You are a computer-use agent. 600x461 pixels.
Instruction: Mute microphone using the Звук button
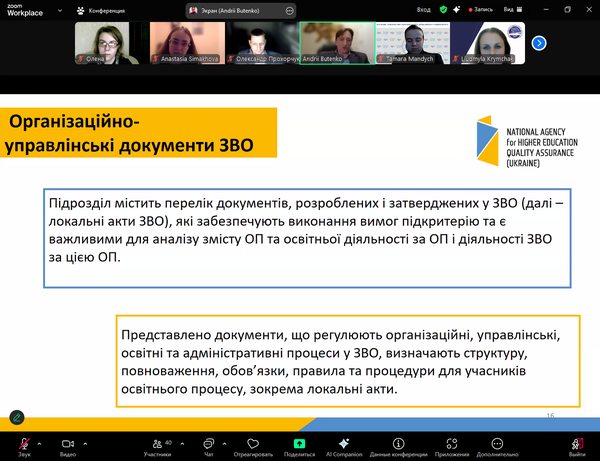23,444
